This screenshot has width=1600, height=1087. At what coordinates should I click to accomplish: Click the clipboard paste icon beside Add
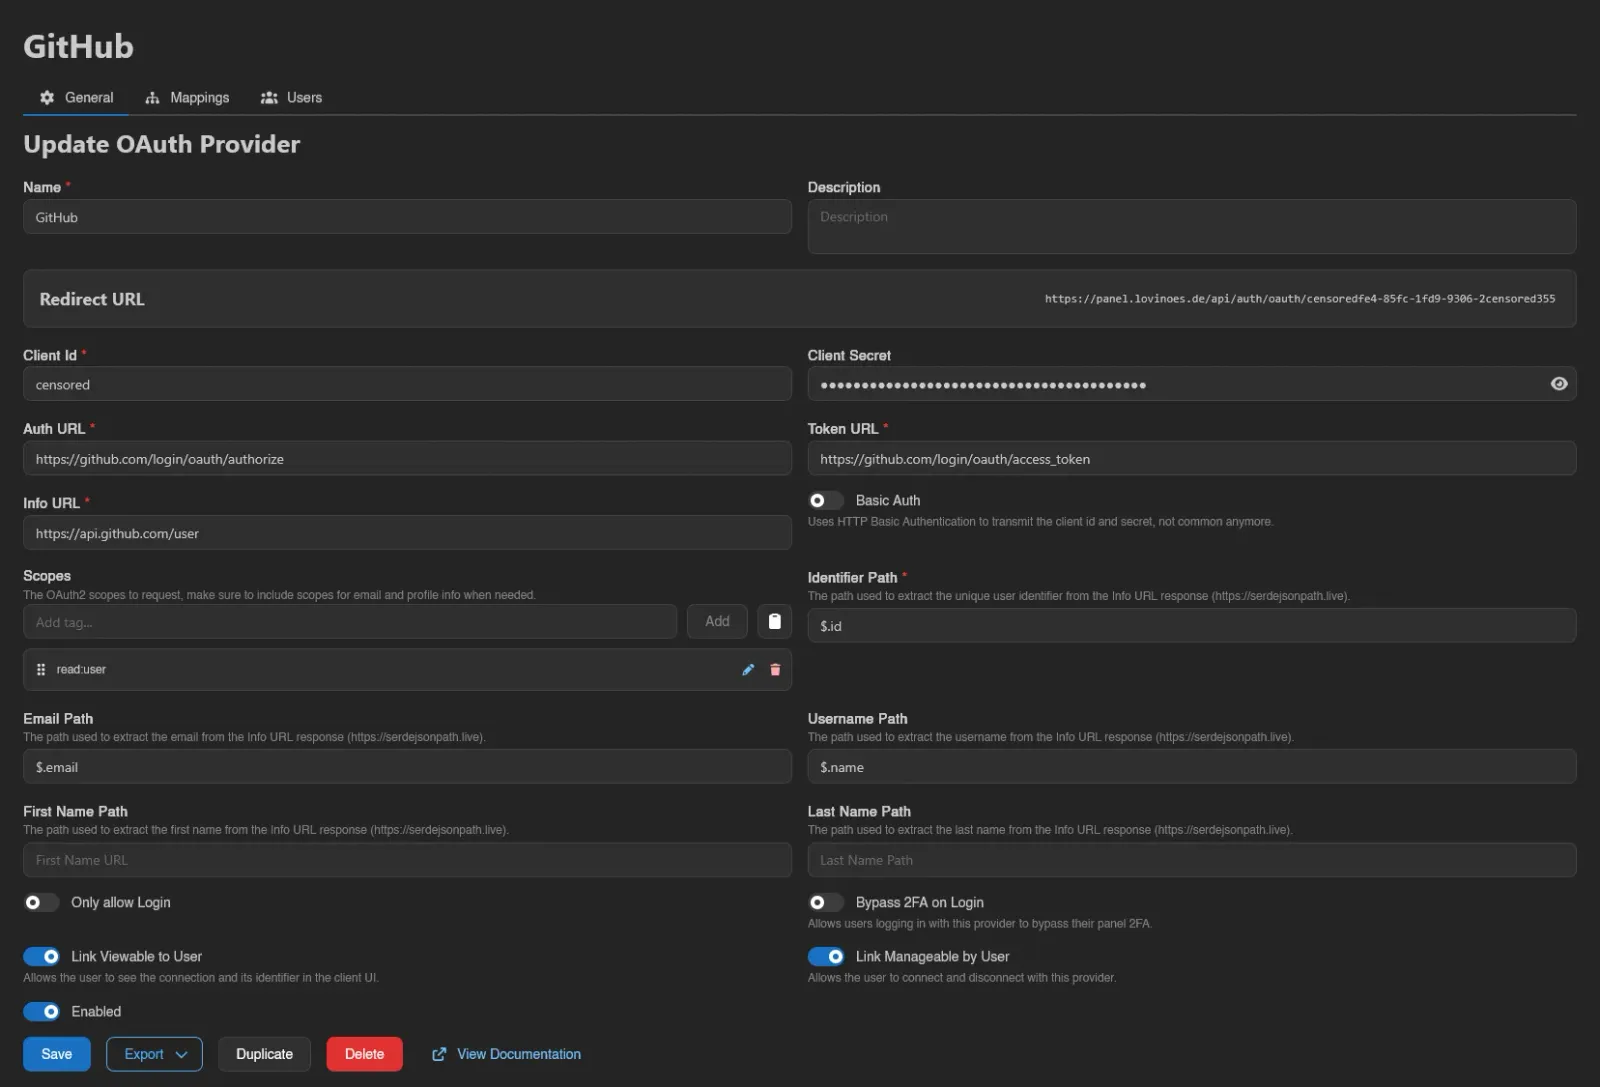click(774, 621)
